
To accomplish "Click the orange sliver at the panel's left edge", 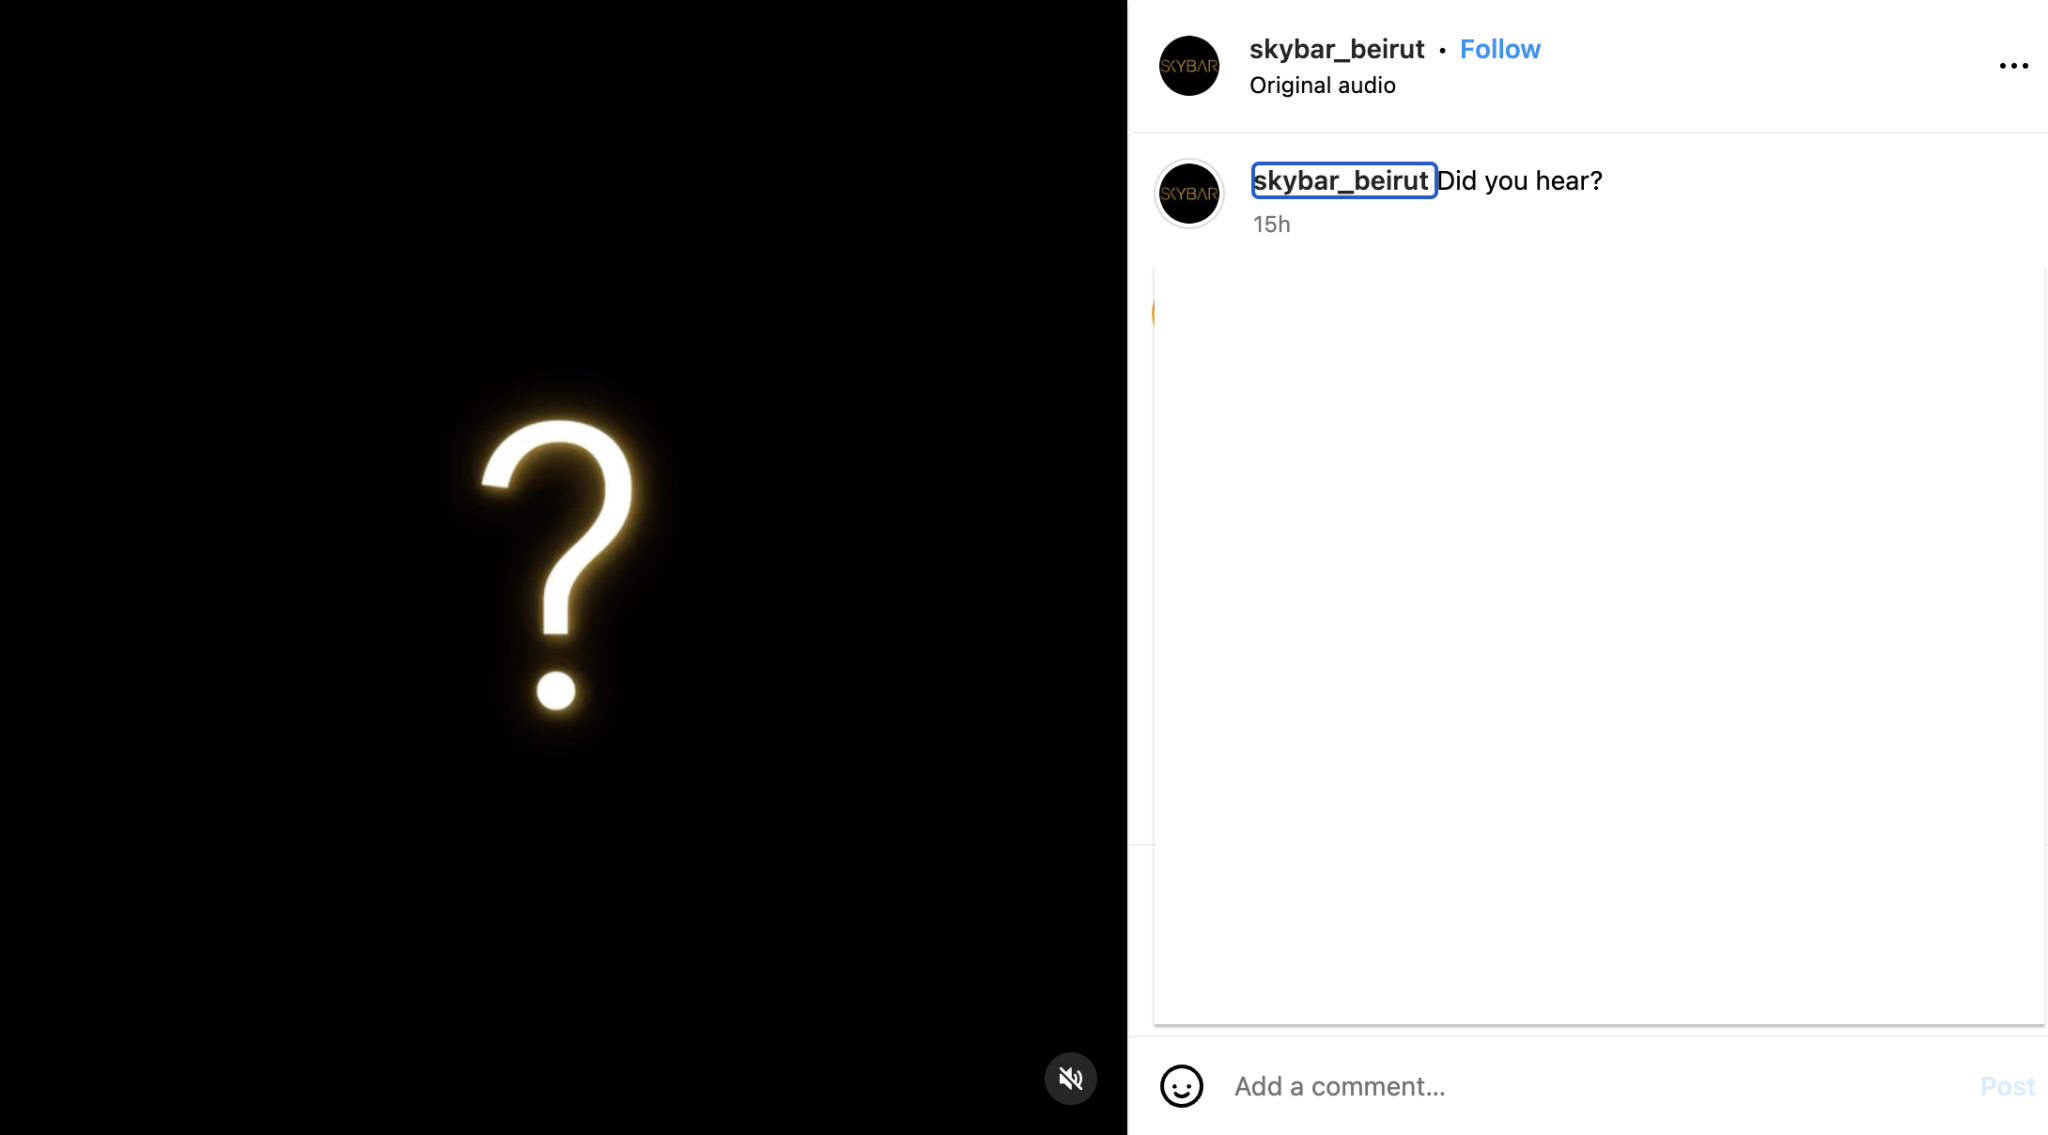I will pos(1153,313).
